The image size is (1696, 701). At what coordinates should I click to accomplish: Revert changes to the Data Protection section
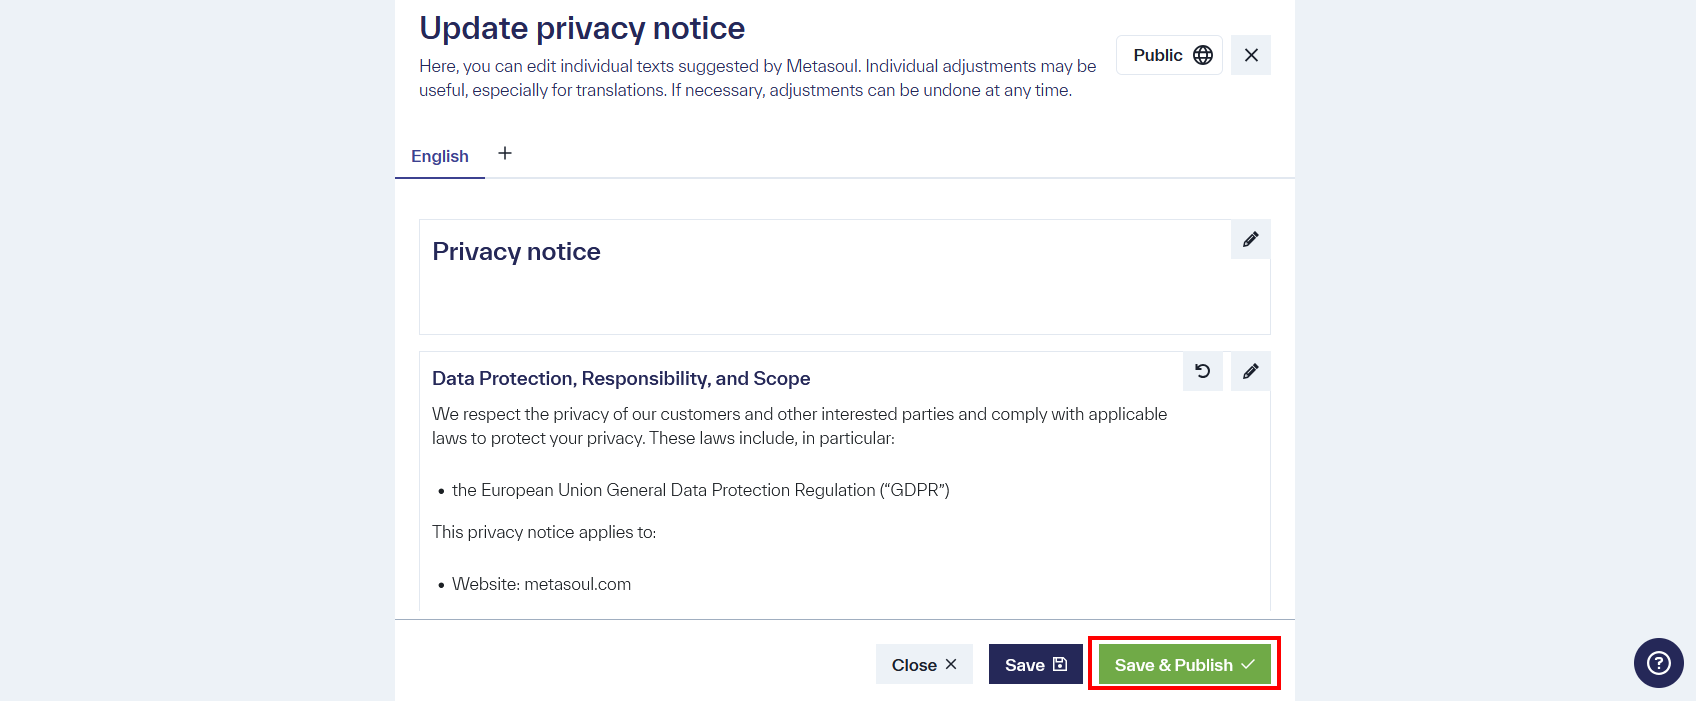[1202, 371]
